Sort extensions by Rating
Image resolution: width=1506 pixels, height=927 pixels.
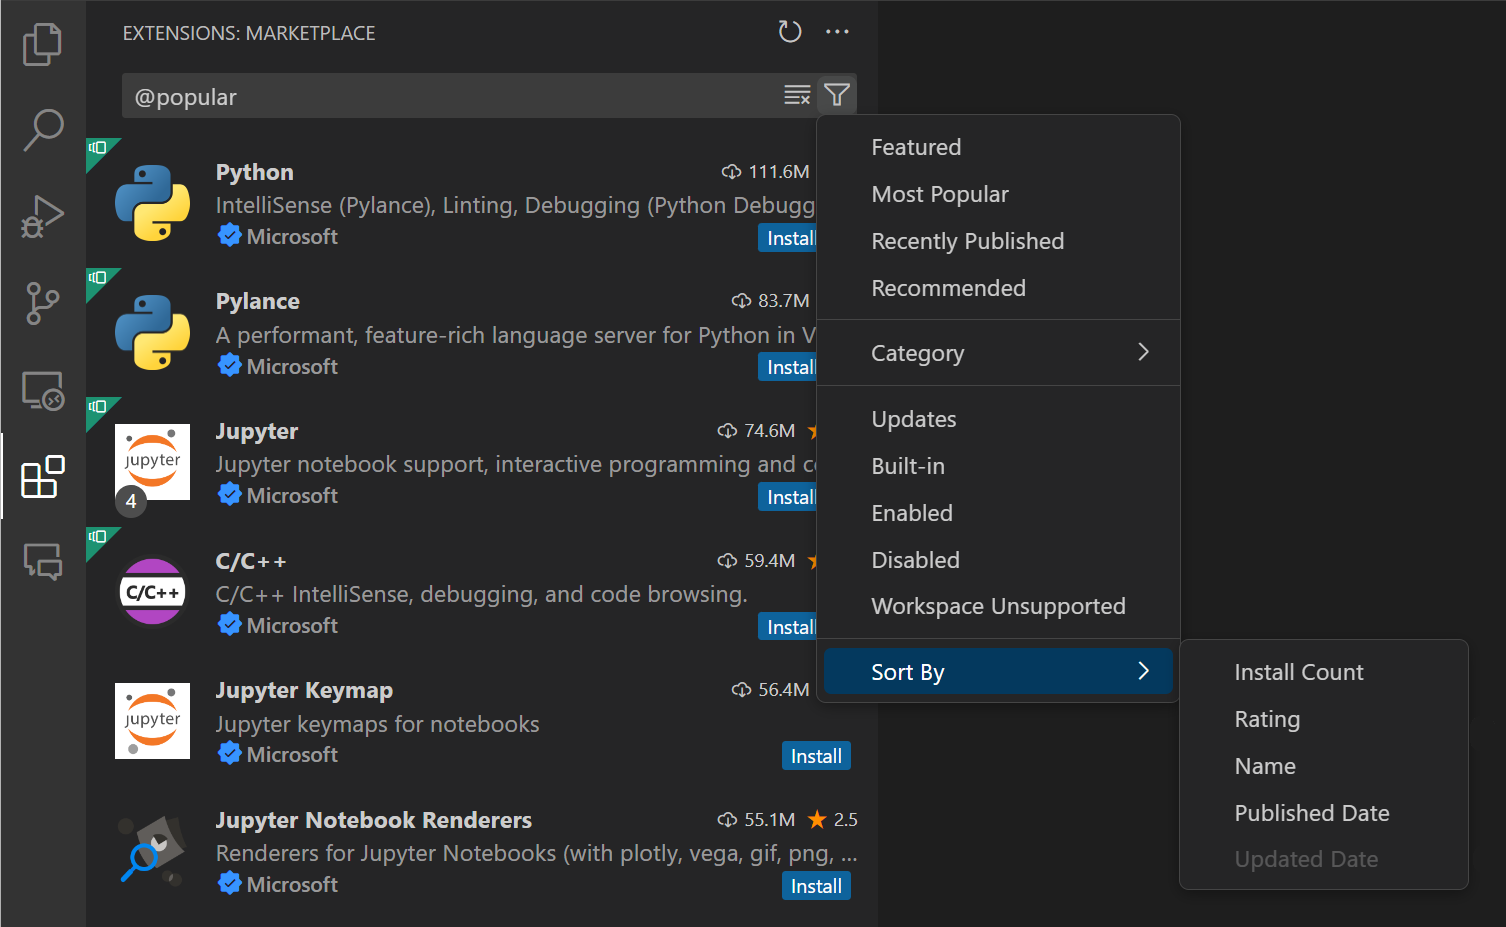1267,719
